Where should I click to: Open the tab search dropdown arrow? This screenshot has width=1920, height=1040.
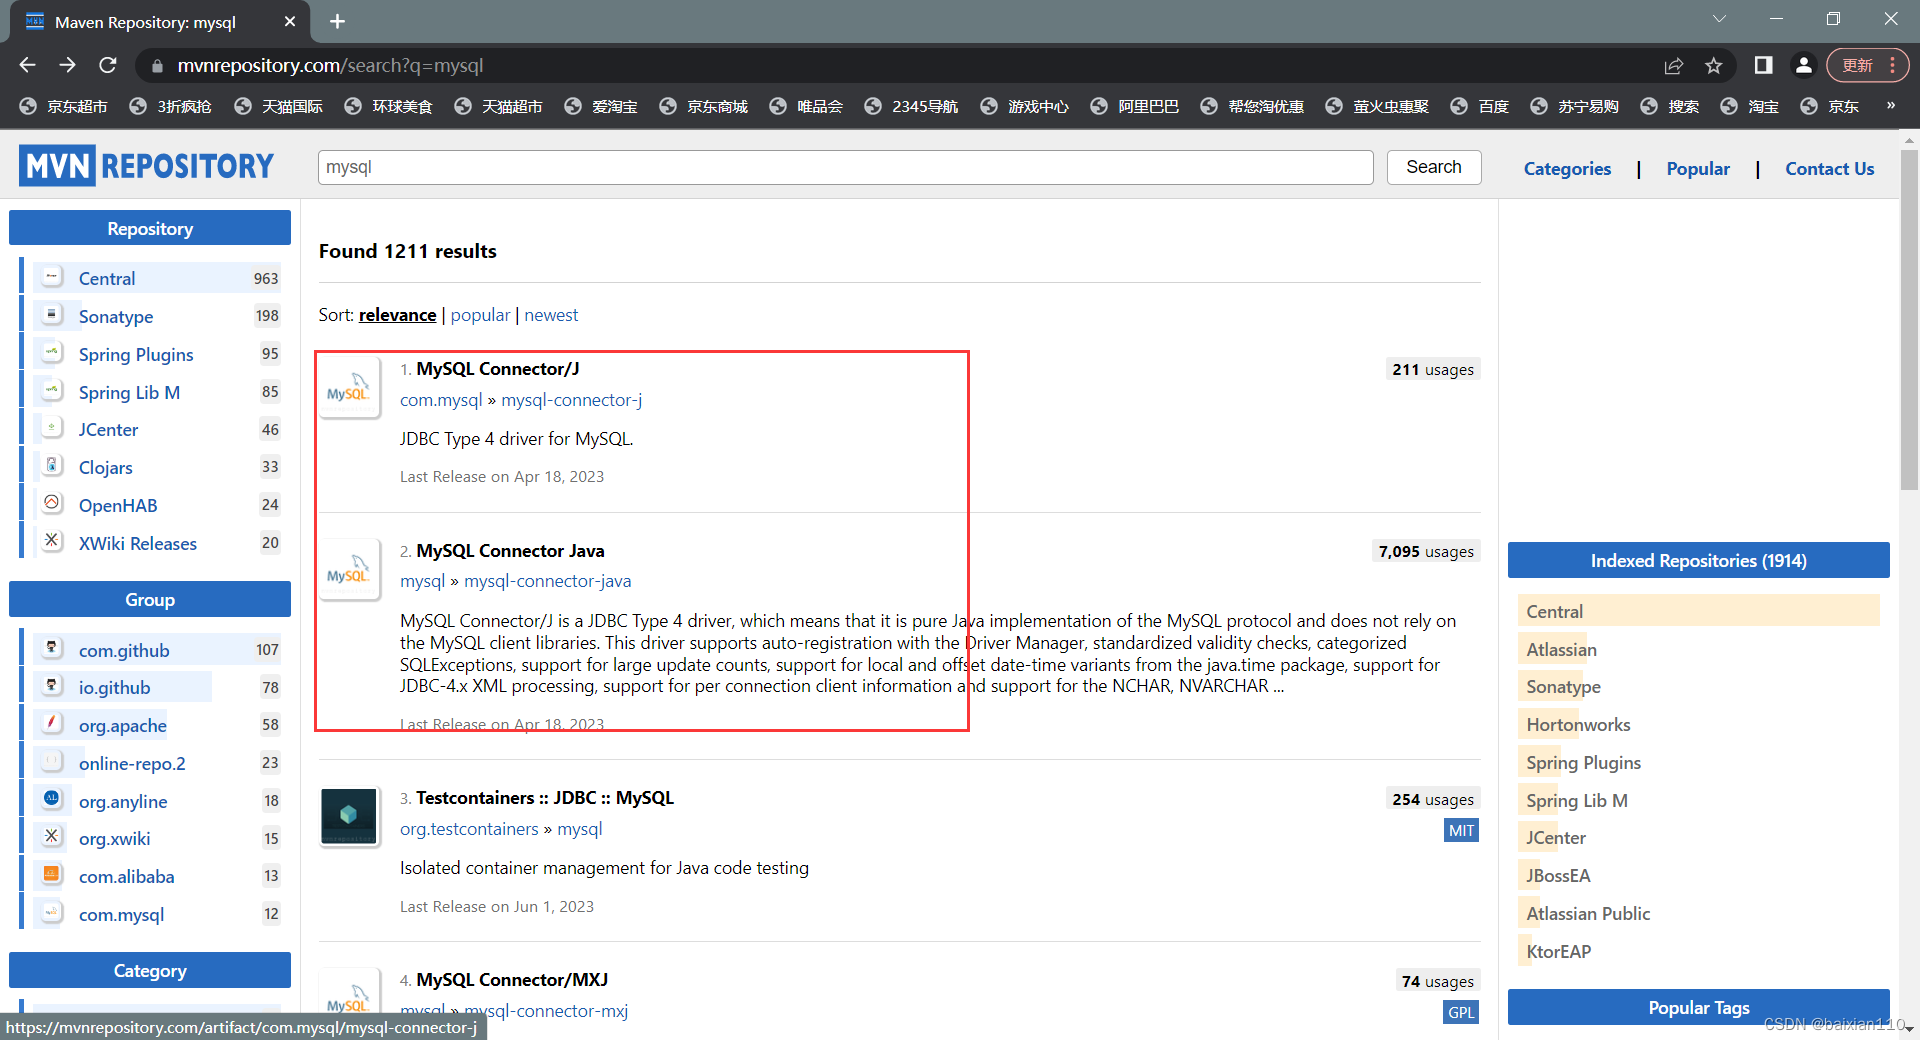tap(1719, 19)
